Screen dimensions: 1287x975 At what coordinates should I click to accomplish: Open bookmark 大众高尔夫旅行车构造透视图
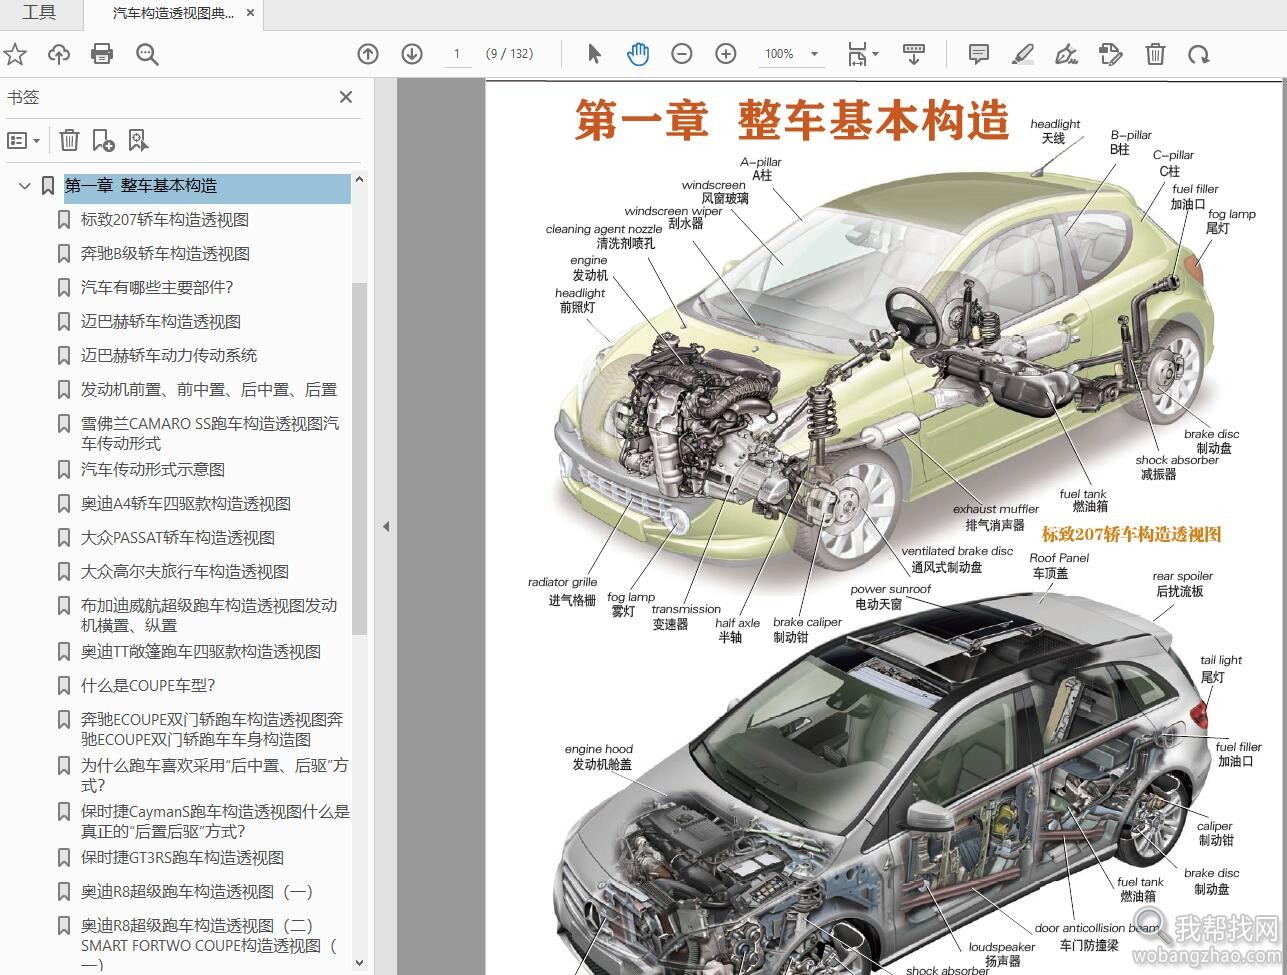(185, 571)
